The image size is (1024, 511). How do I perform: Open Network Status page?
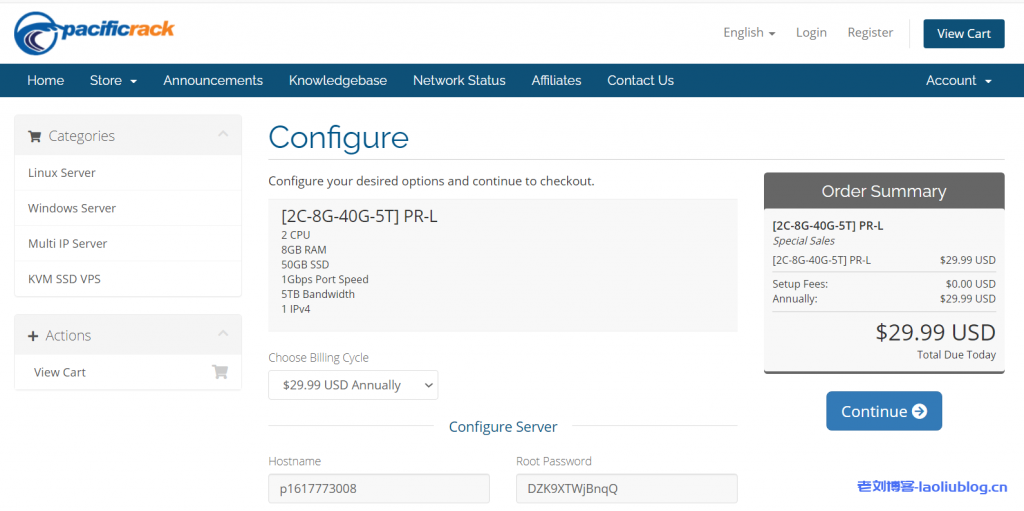coord(459,80)
